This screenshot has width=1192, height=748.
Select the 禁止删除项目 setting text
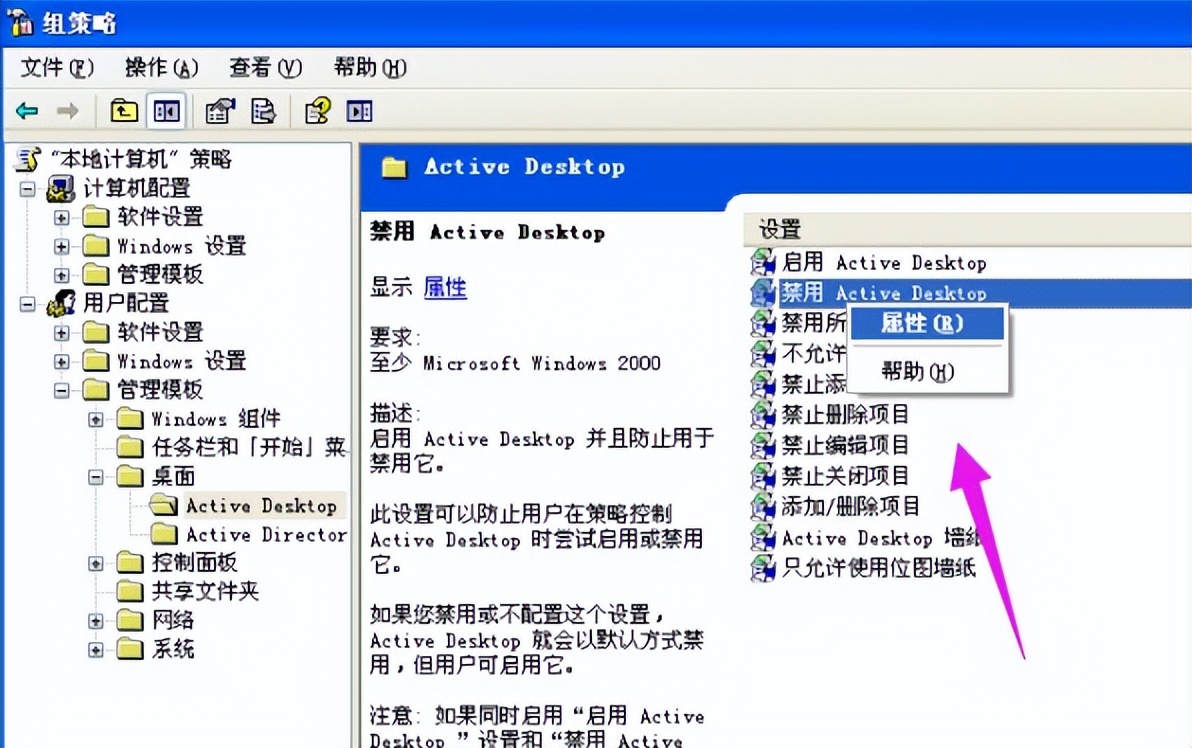(x=845, y=415)
